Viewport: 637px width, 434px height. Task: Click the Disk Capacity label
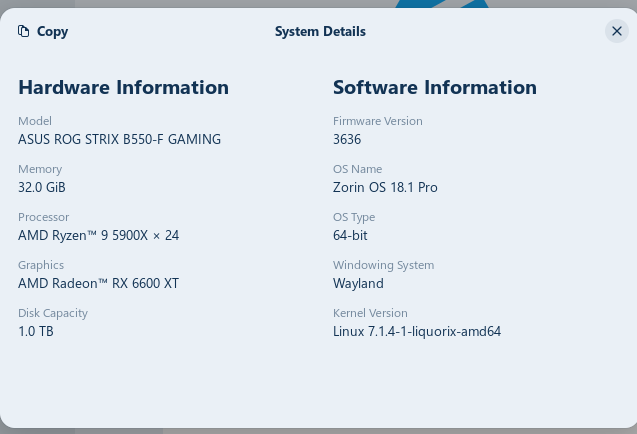pyautogui.click(x=53, y=313)
